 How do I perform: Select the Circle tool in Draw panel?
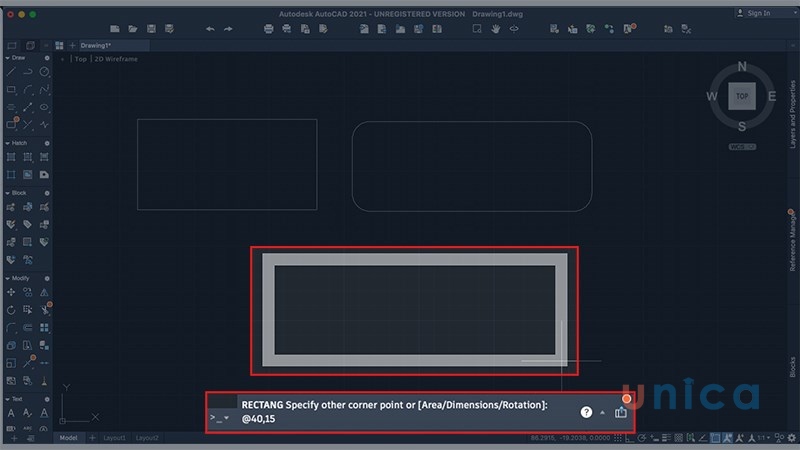pyautogui.click(x=44, y=72)
